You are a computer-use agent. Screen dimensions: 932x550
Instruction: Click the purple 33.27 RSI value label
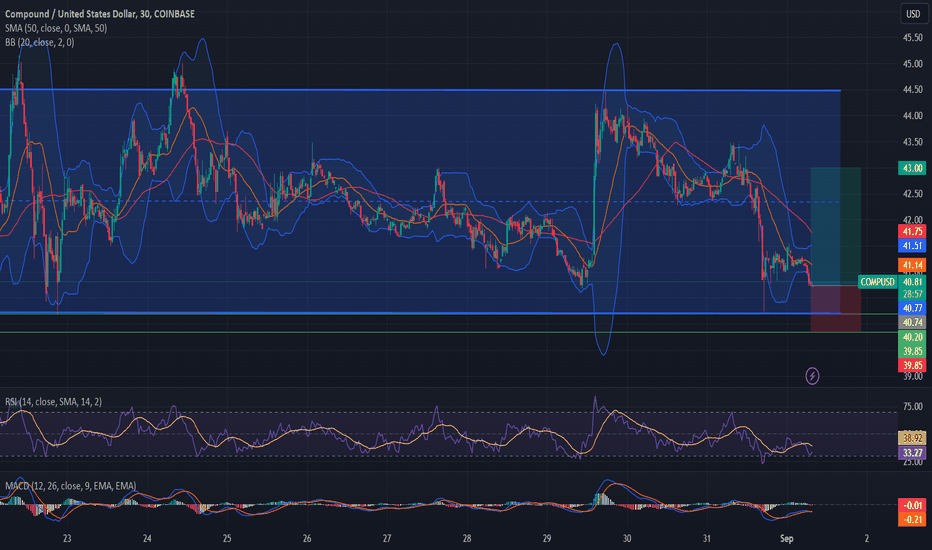(912, 453)
